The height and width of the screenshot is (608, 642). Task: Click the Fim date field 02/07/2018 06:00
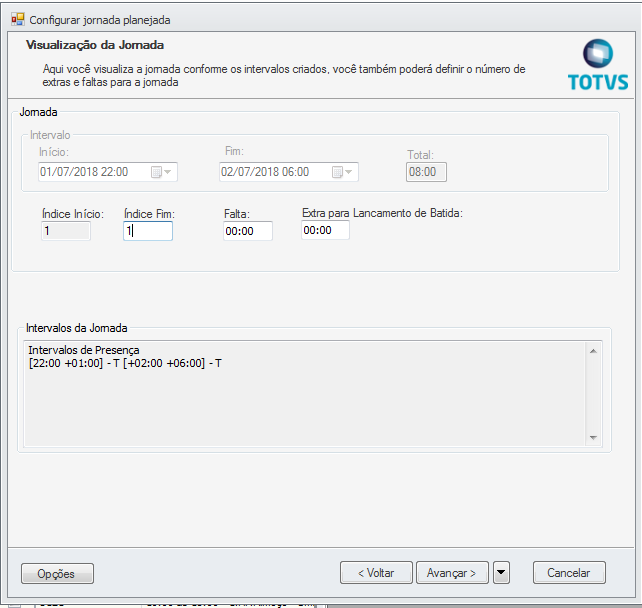point(289,172)
